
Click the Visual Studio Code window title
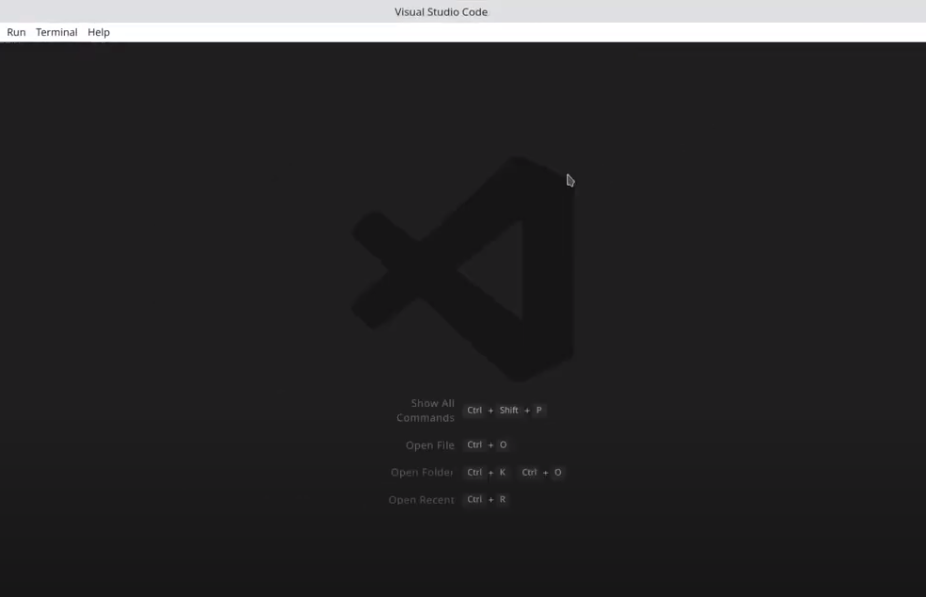[441, 12]
